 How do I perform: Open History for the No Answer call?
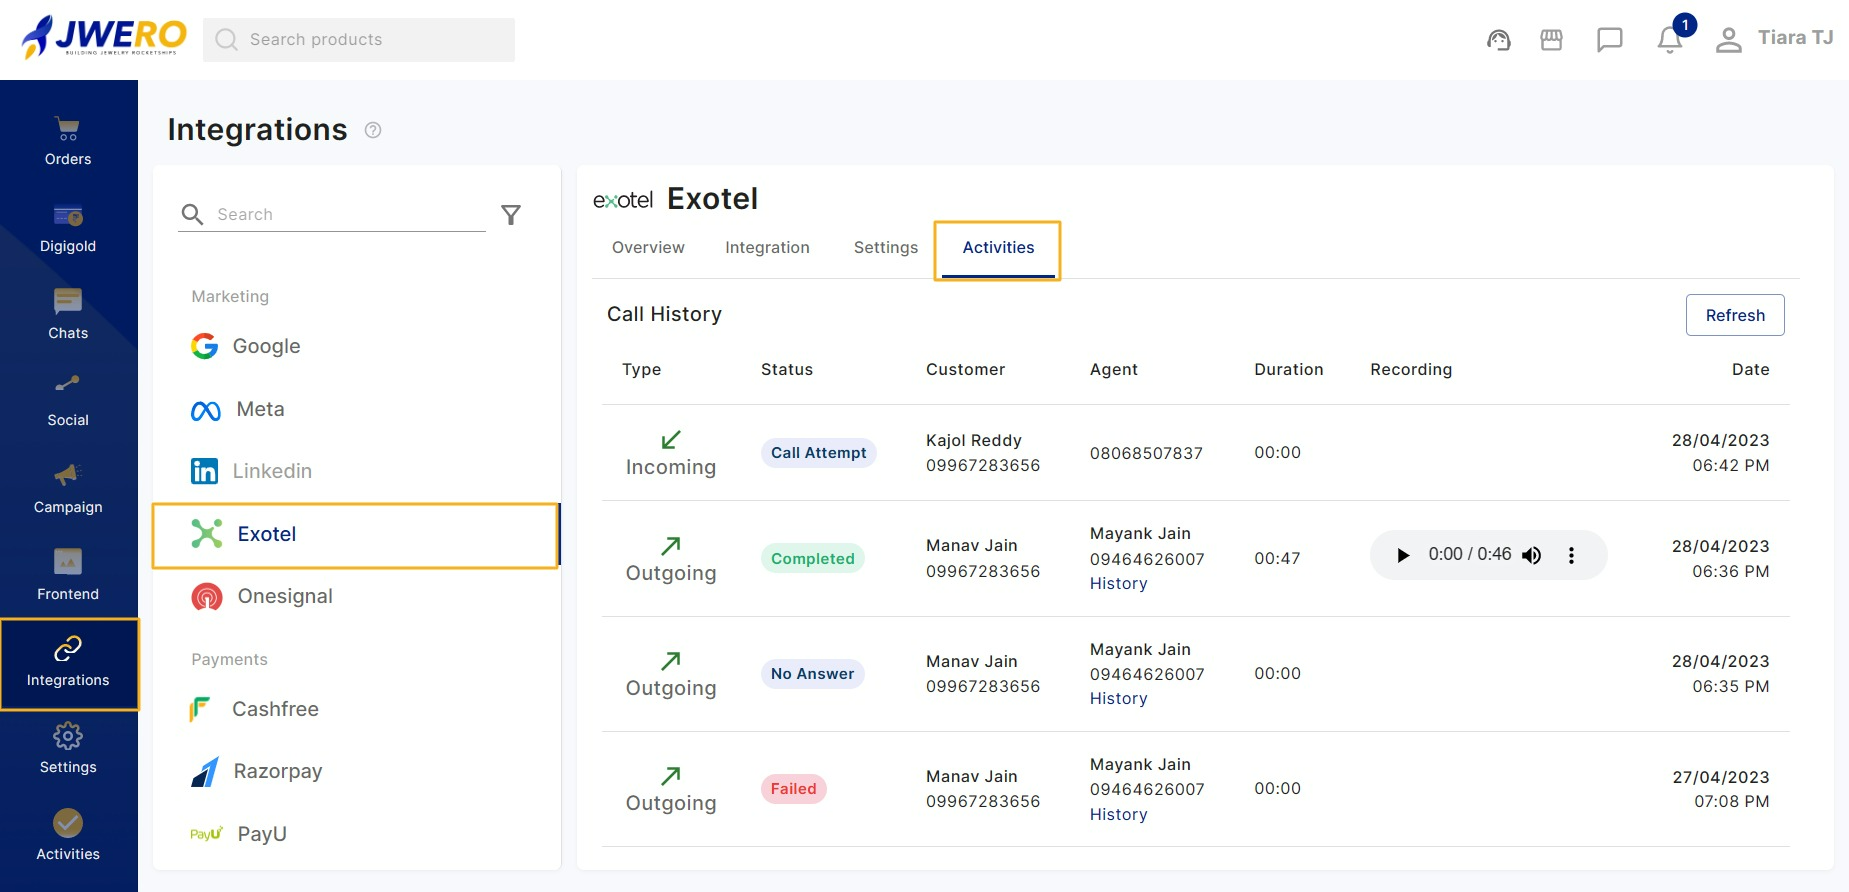pyautogui.click(x=1118, y=699)
